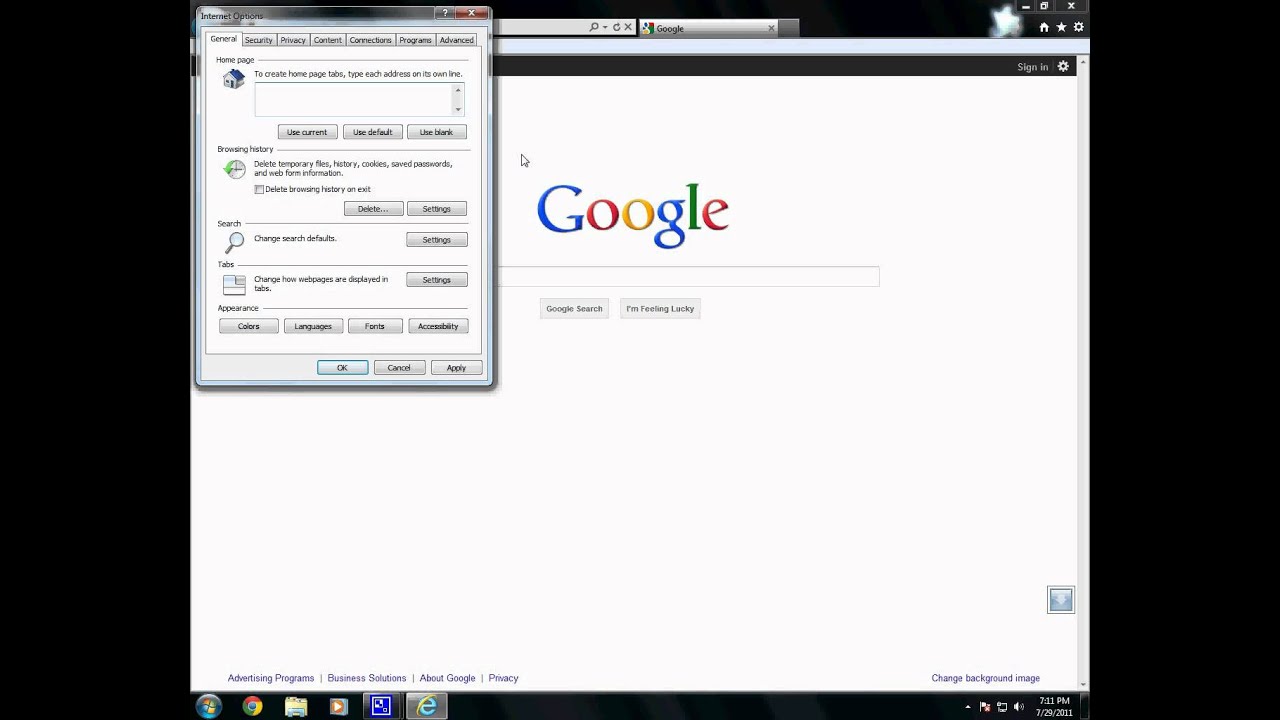Click the IE Home icon in toolbar
The image size is (1280, 720).
coord(1044,27)
